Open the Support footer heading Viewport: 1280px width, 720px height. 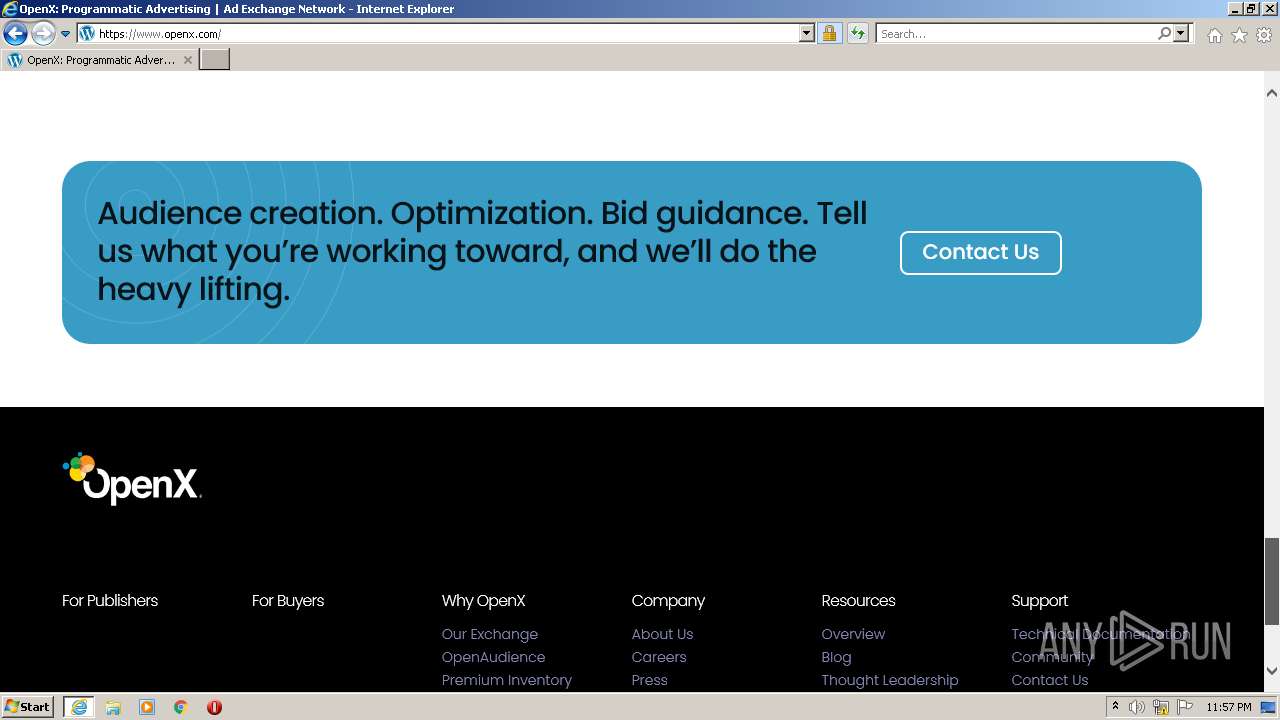point(1040,601)
